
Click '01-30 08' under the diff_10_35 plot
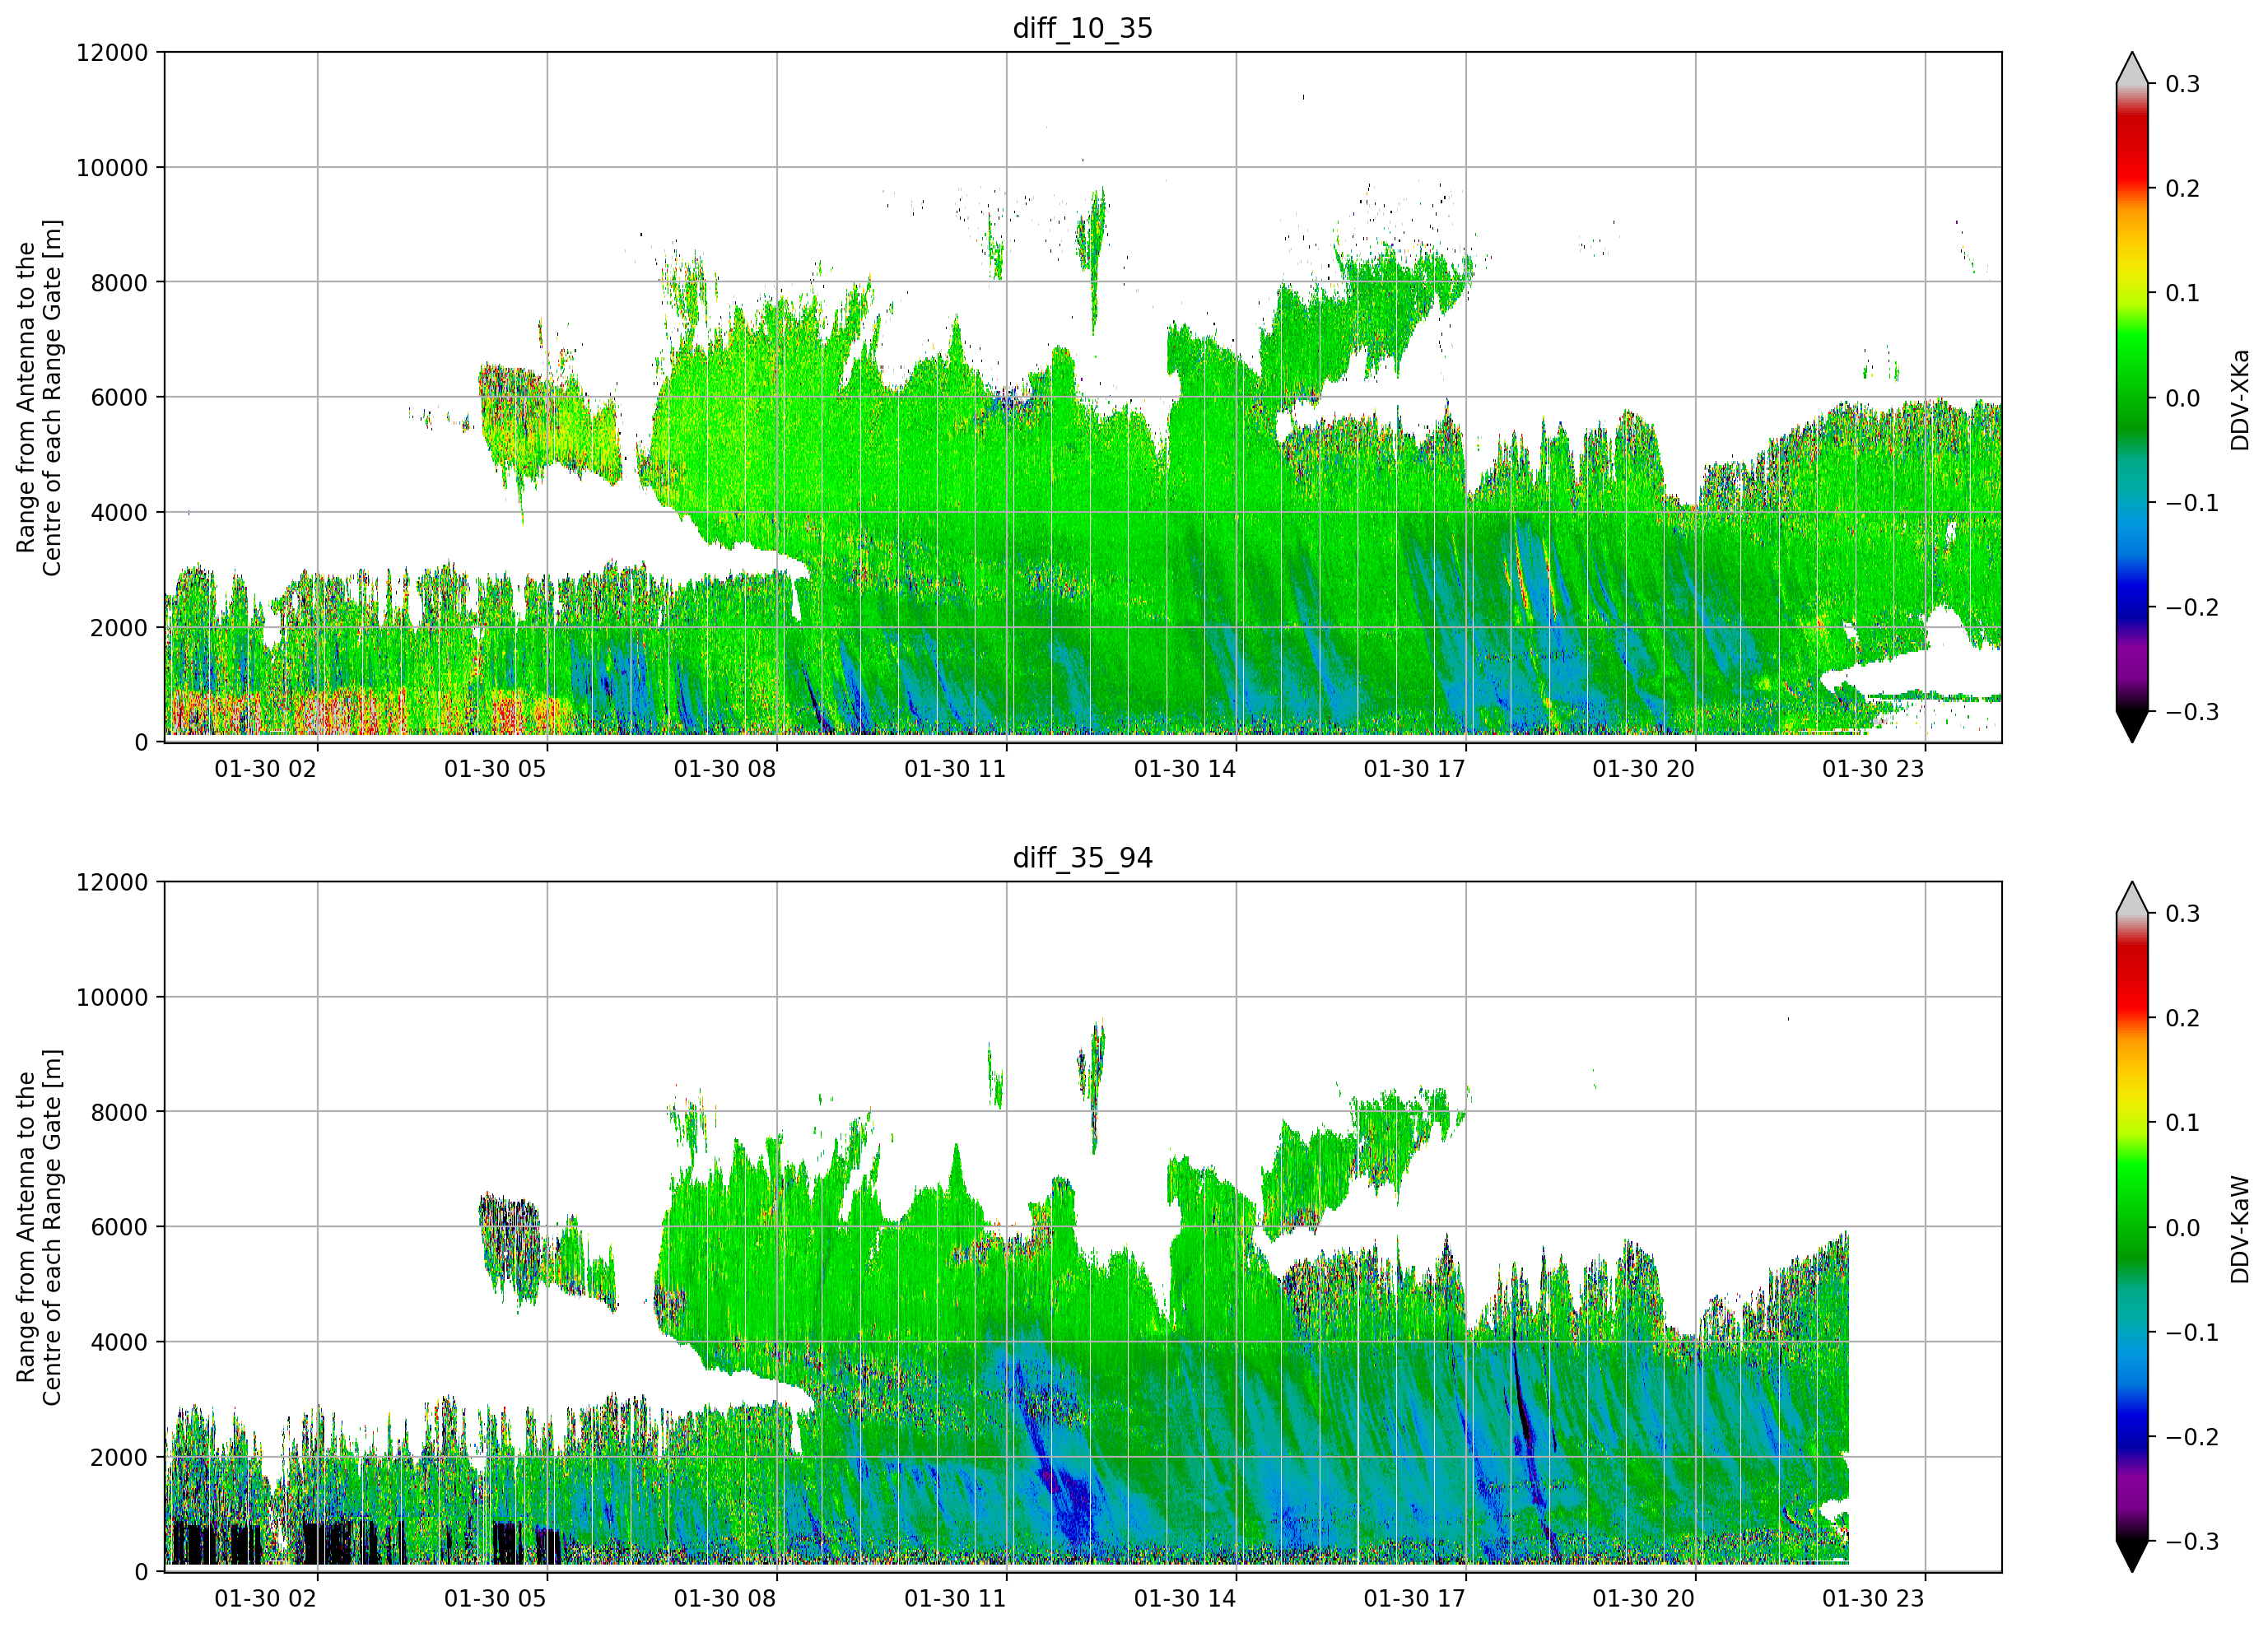point(725,769)
